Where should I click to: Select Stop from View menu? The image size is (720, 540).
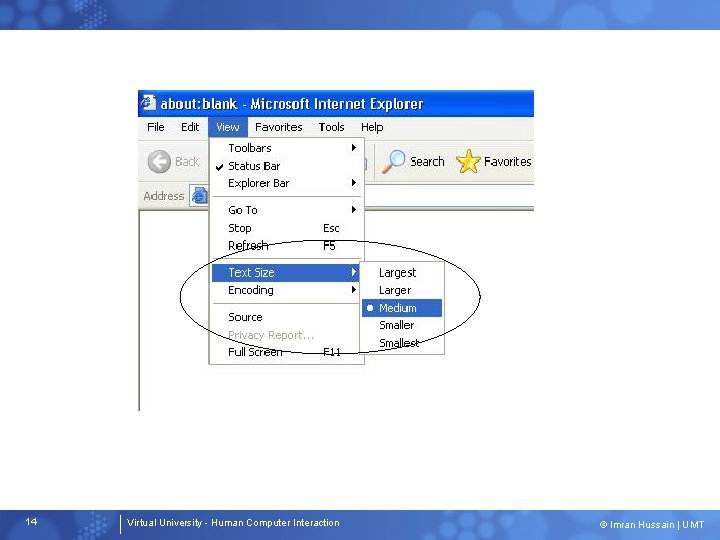(287, 228)
